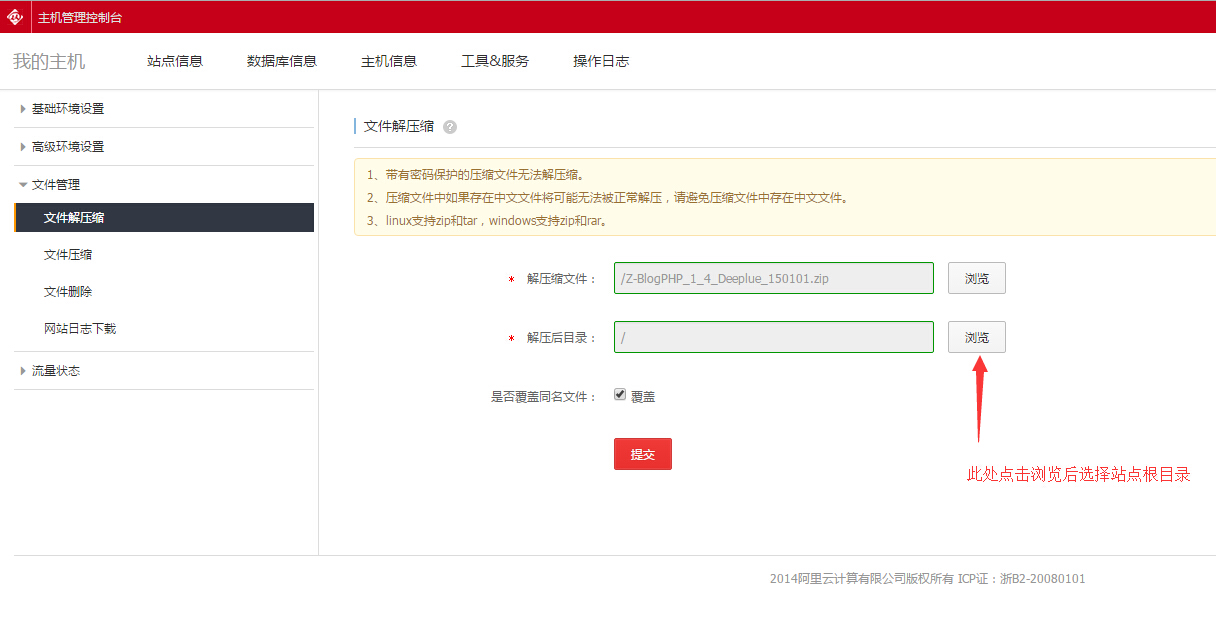Open 文件压缩 in the sidebar

[68, 255]
